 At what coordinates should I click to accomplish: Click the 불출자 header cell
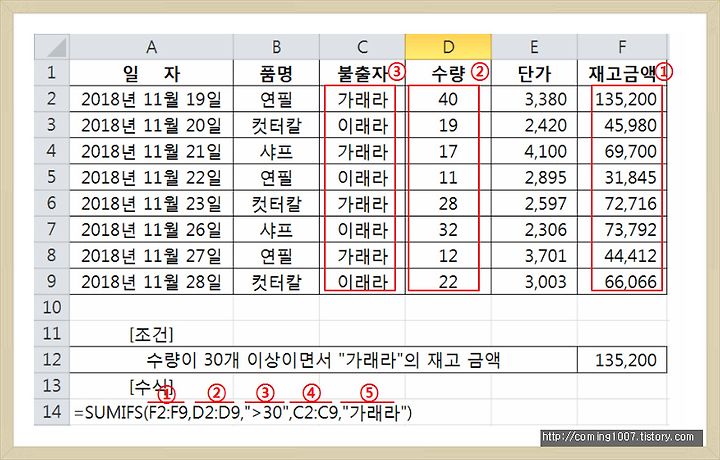pos(362,73)
